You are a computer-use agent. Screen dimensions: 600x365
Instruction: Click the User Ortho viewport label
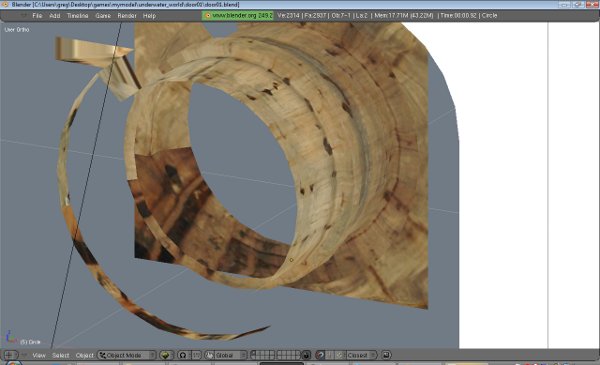(x=17, y=29)
